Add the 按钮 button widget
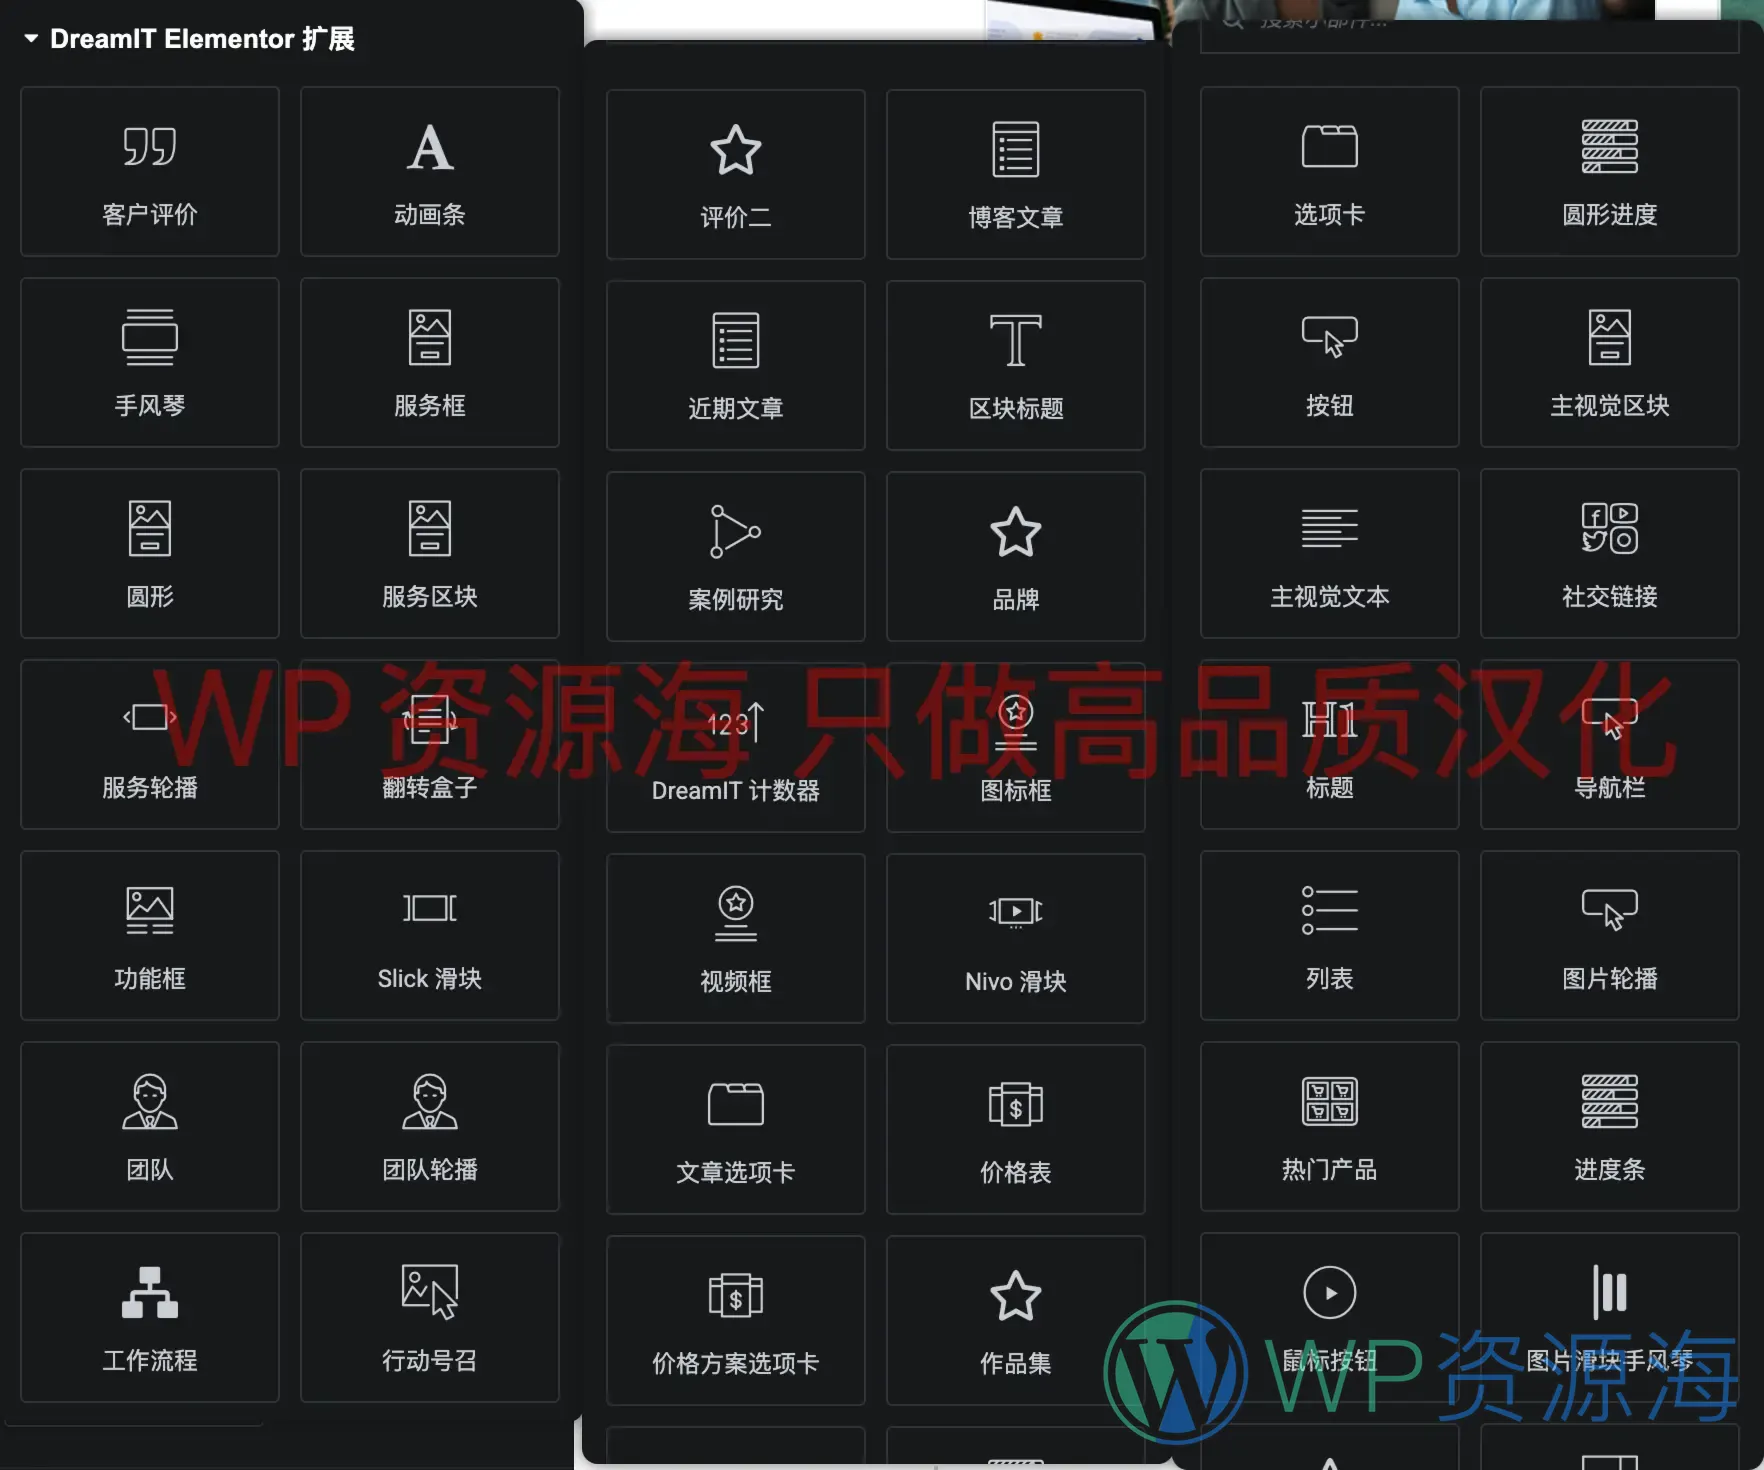Screen dimensions: 1764x1470 tap(1329, 363)
